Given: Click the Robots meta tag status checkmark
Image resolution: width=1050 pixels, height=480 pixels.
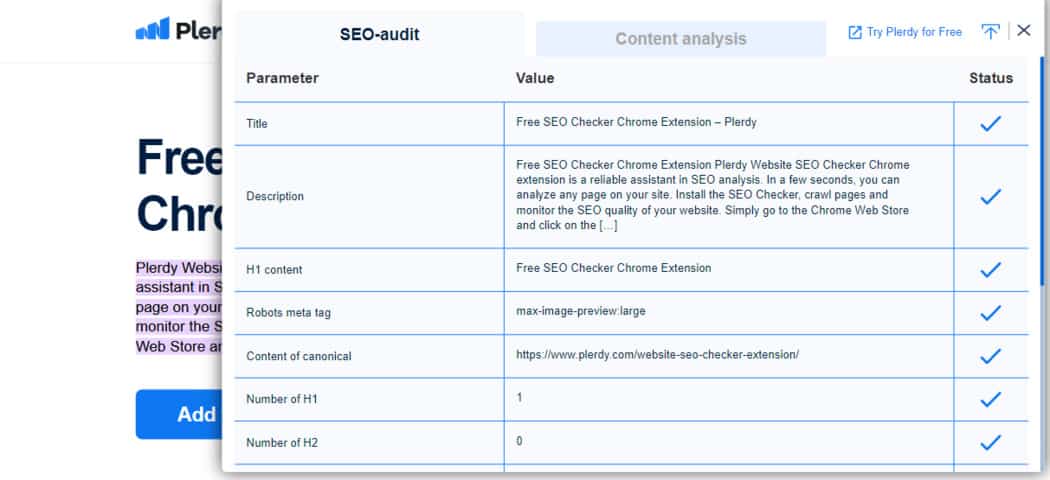Looking at the screenshot, I should pyautogui.click(x=990, y=313).
